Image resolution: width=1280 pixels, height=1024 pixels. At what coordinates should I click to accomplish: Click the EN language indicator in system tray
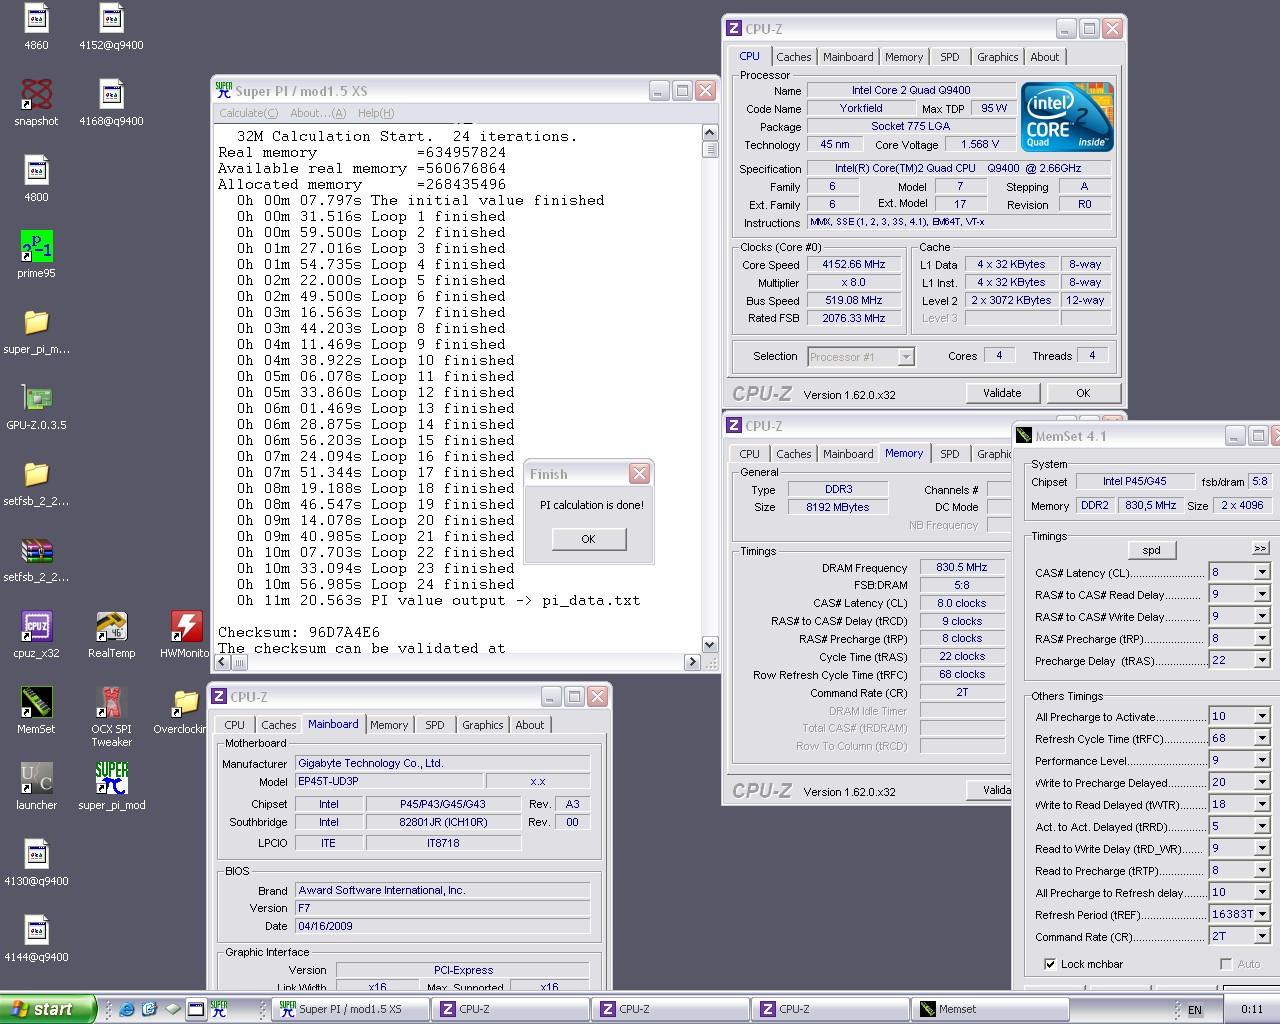tap(1194, 1010)
